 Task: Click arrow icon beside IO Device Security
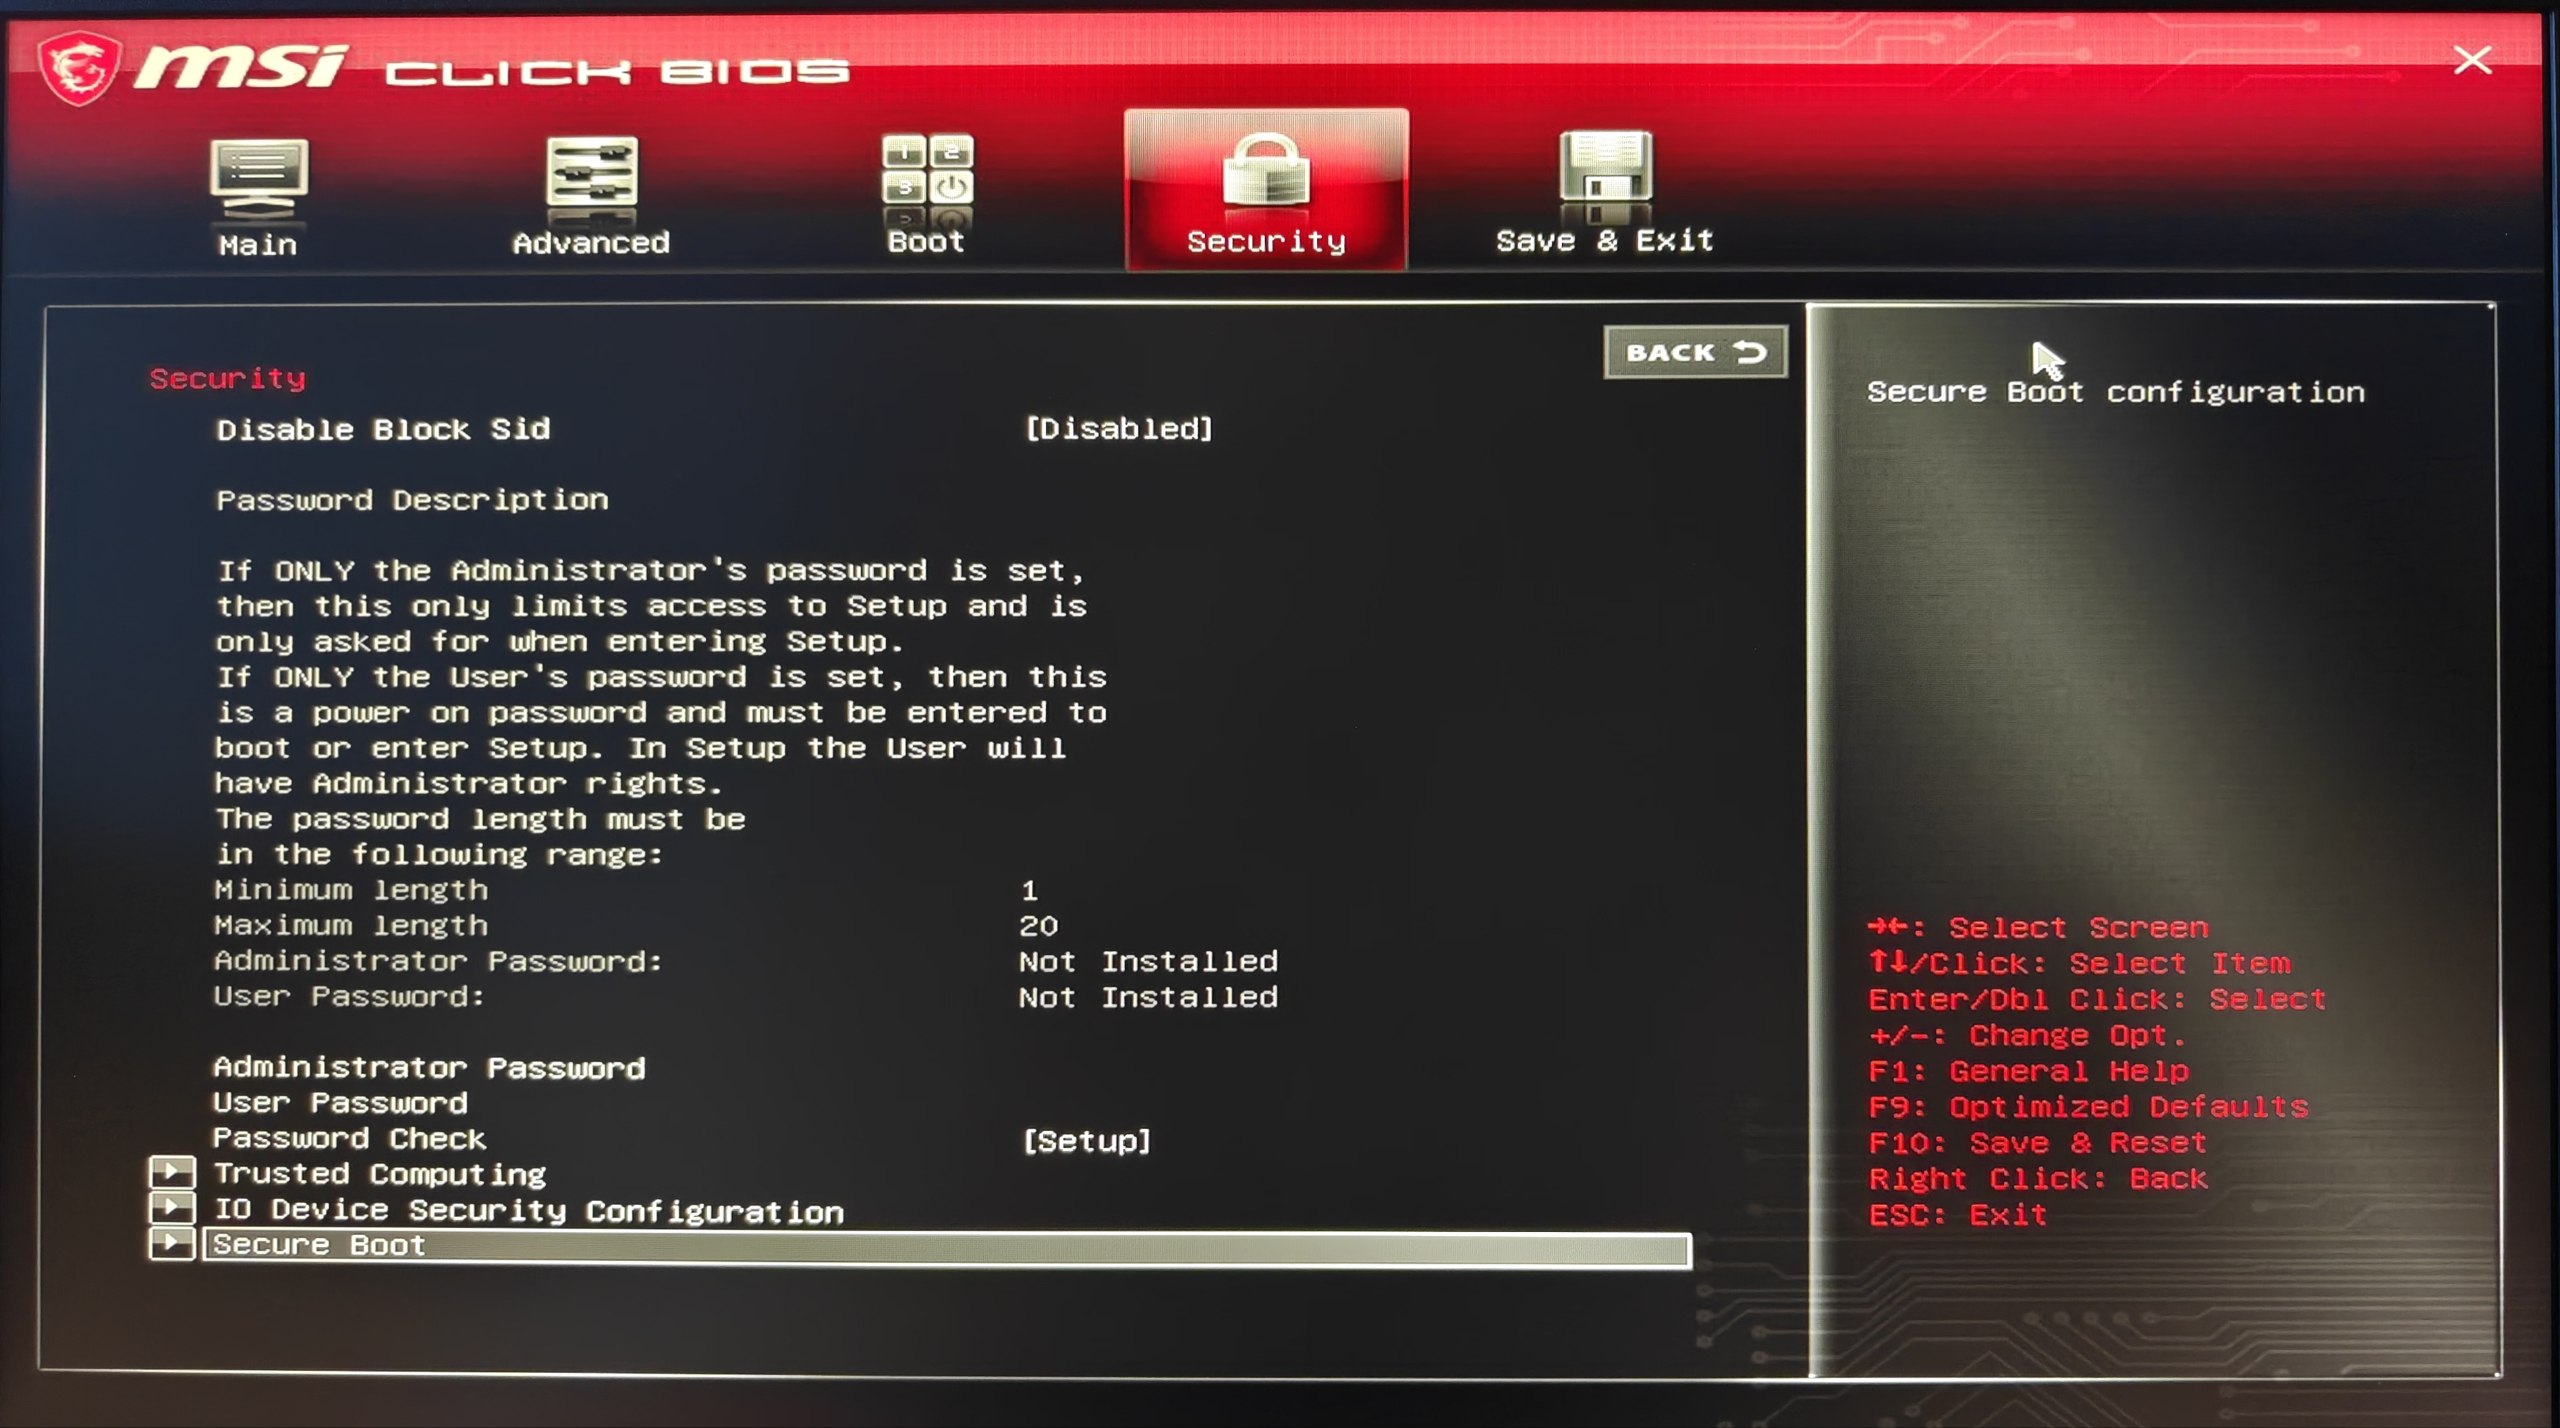click(172, 1208)
